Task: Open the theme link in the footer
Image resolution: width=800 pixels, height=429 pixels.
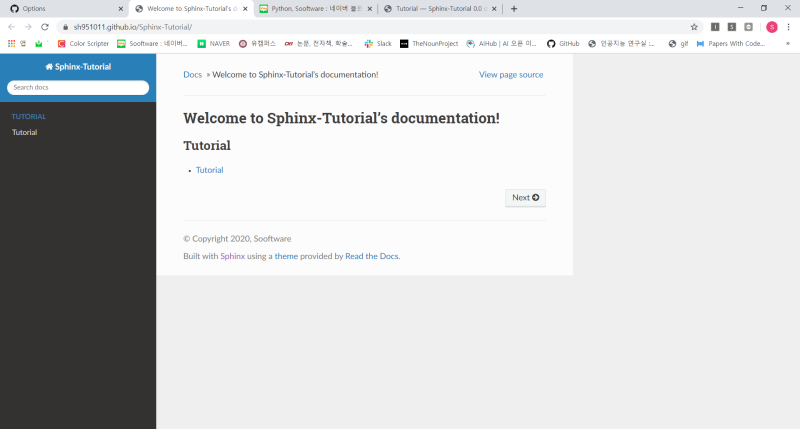Action: click(x=286, y=256)
